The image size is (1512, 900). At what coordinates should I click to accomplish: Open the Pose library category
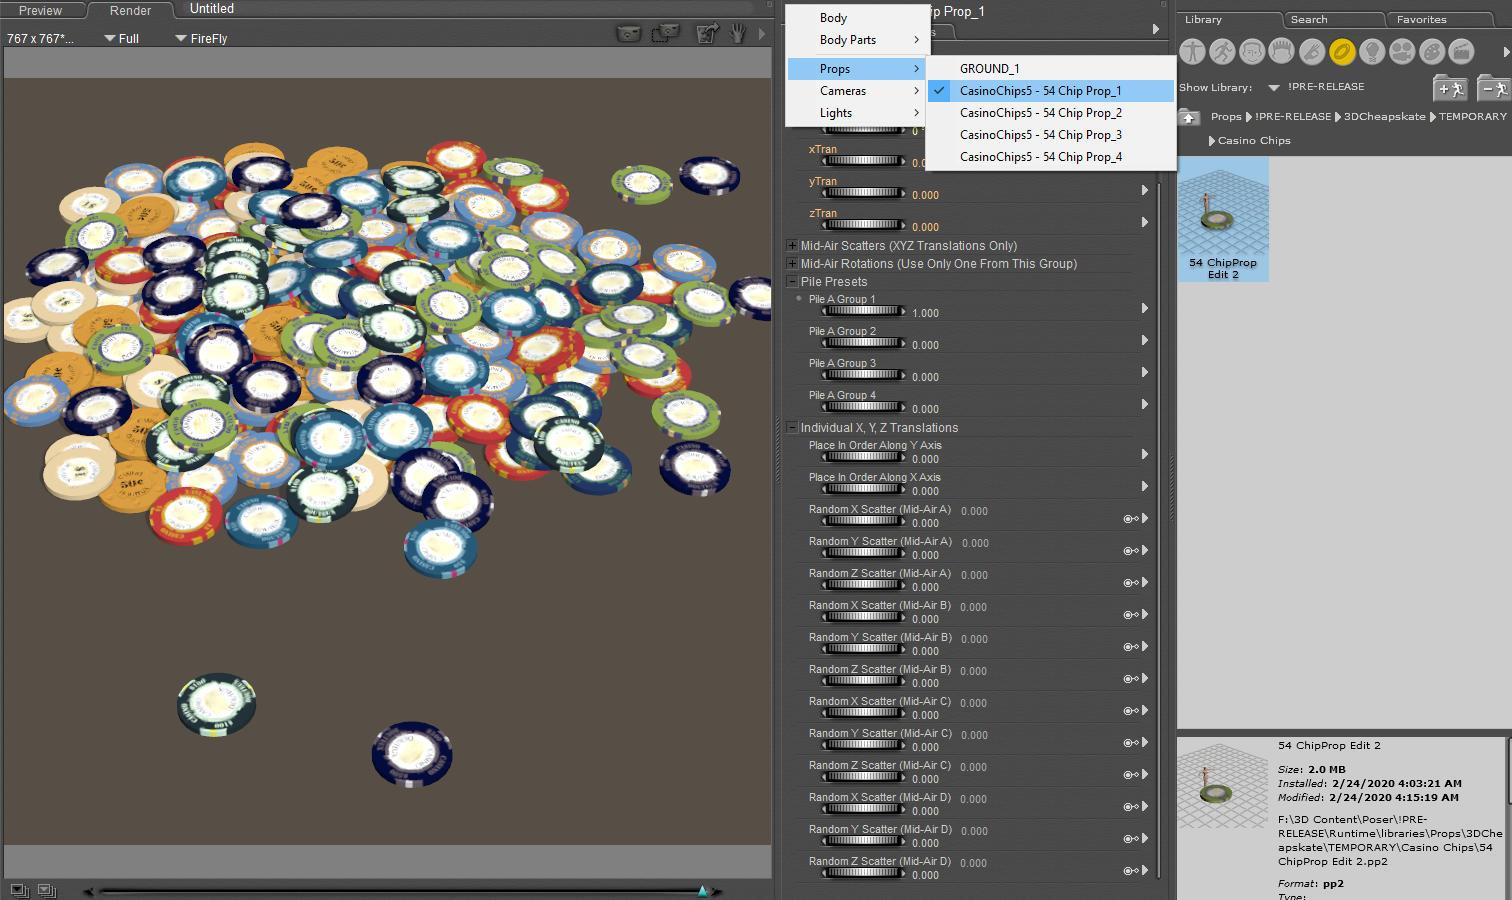pyautogui.click(x=1222, y=51)
